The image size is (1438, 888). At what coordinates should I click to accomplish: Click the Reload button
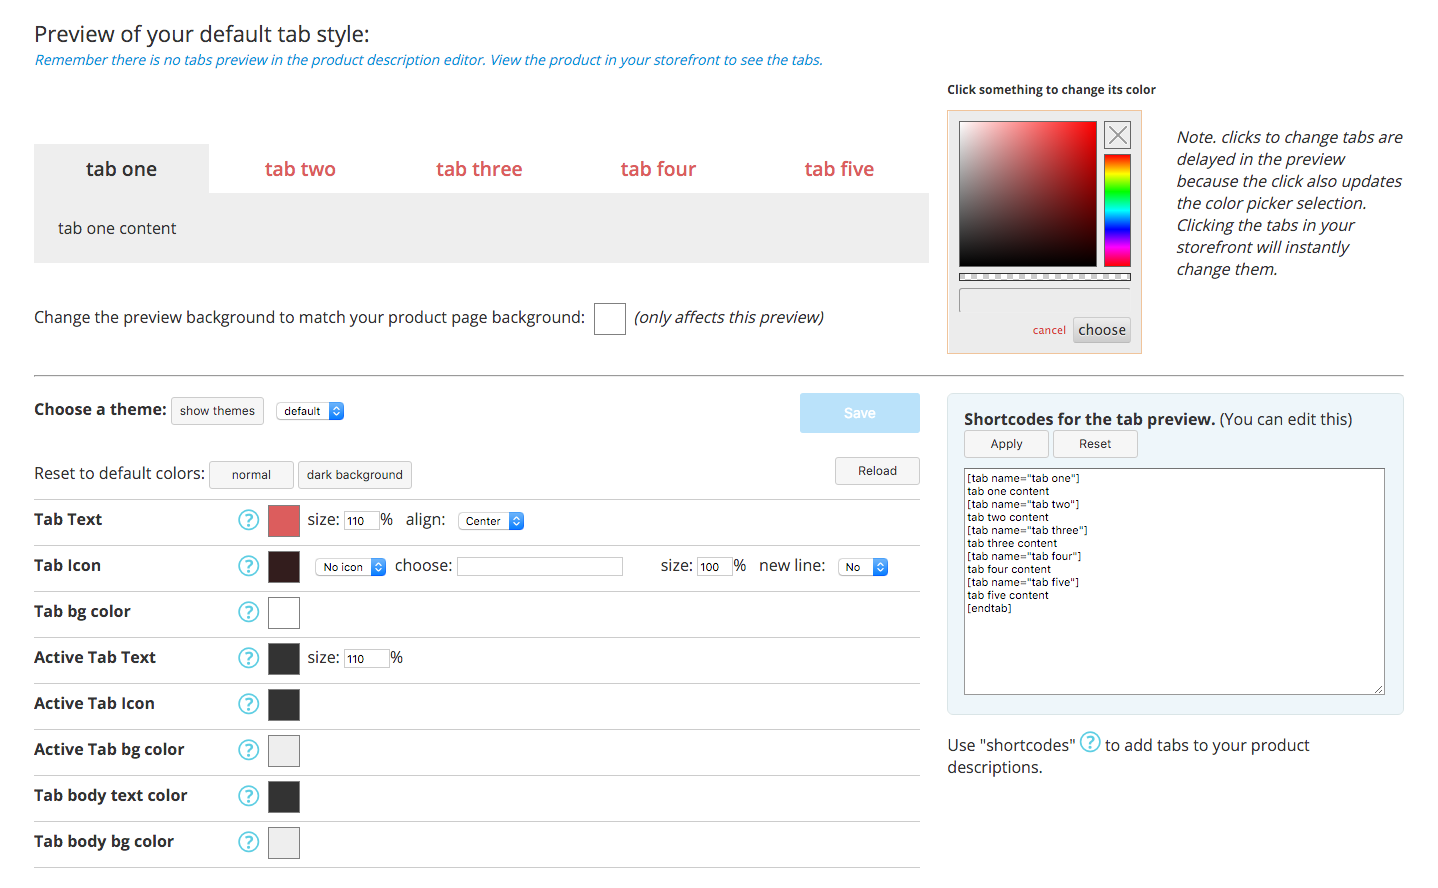pyautogui.click(x=877, y=471)
